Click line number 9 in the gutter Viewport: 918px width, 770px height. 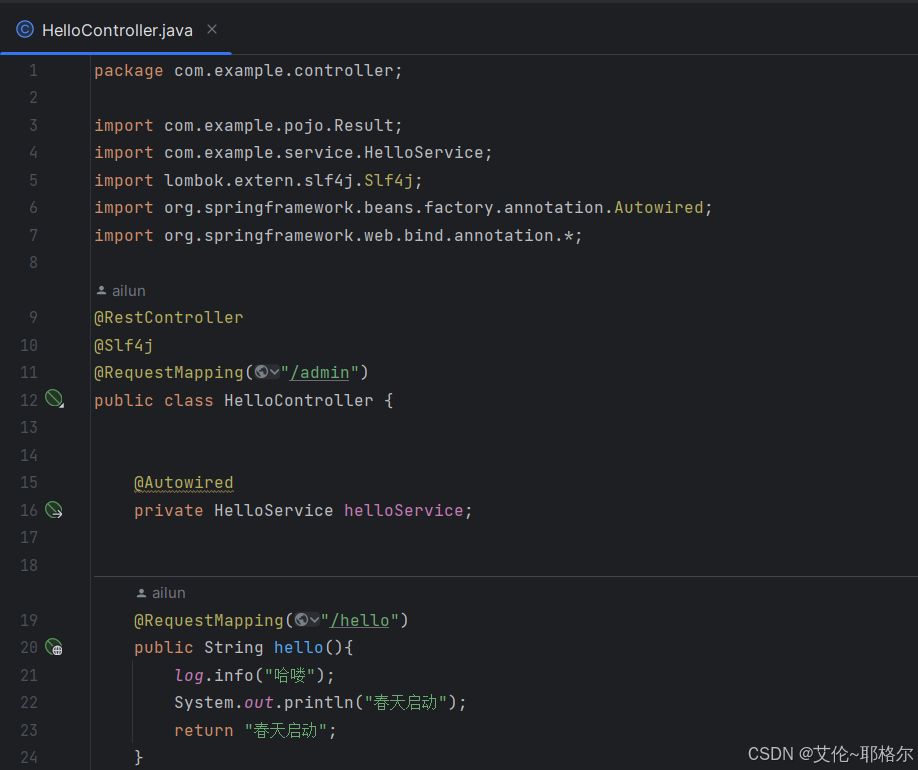33,317
